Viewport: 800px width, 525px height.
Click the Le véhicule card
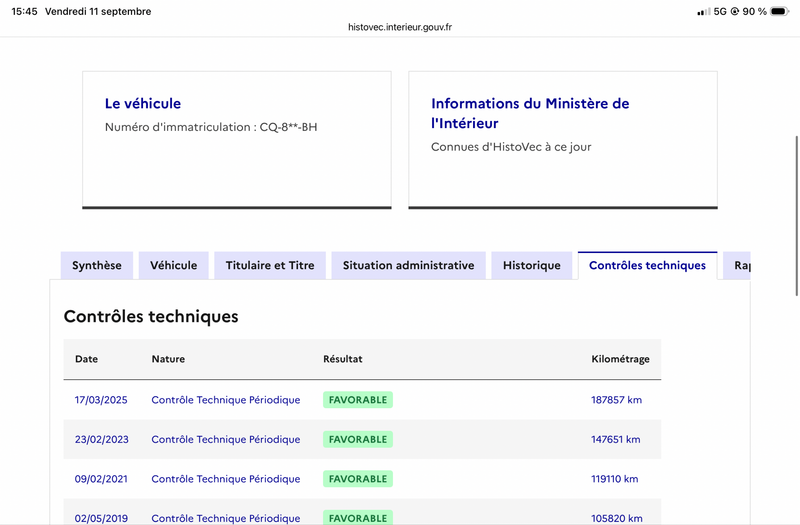(237, 140)
